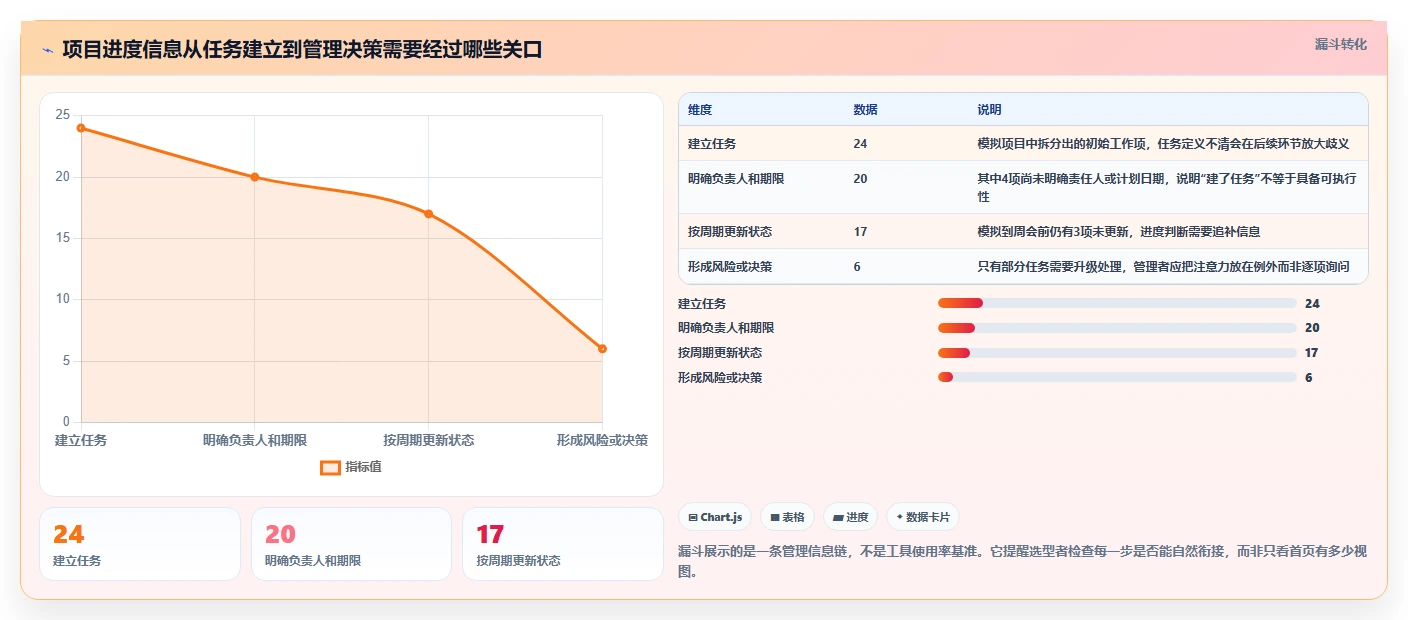Image resolution: width=1408 pixels, height=620 pixels.
Task: Select the 数据卡片 tag
Action: [922, 517]
